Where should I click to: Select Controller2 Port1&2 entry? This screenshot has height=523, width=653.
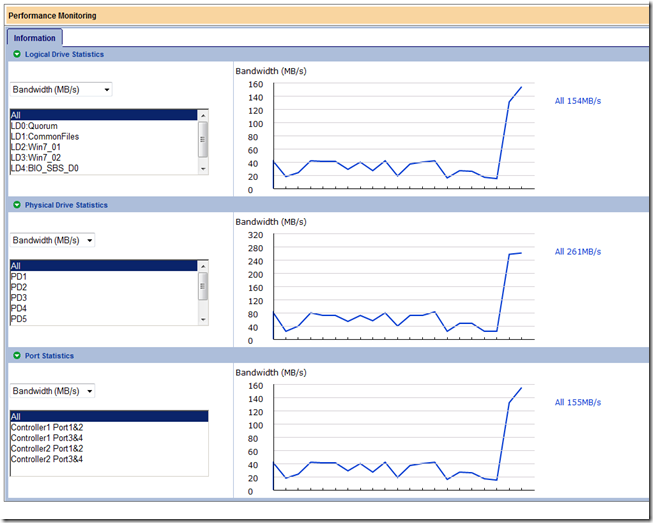tap(109, 448)
